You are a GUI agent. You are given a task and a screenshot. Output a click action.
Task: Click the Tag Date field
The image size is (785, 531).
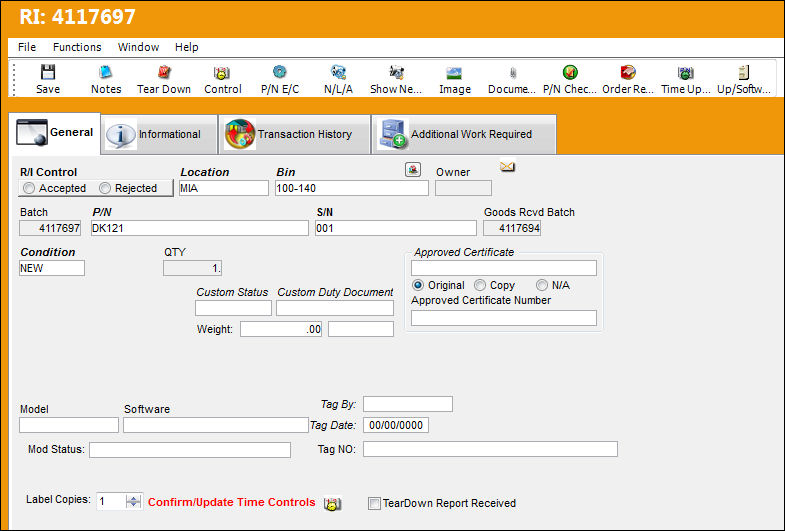(x=396, y=425)
